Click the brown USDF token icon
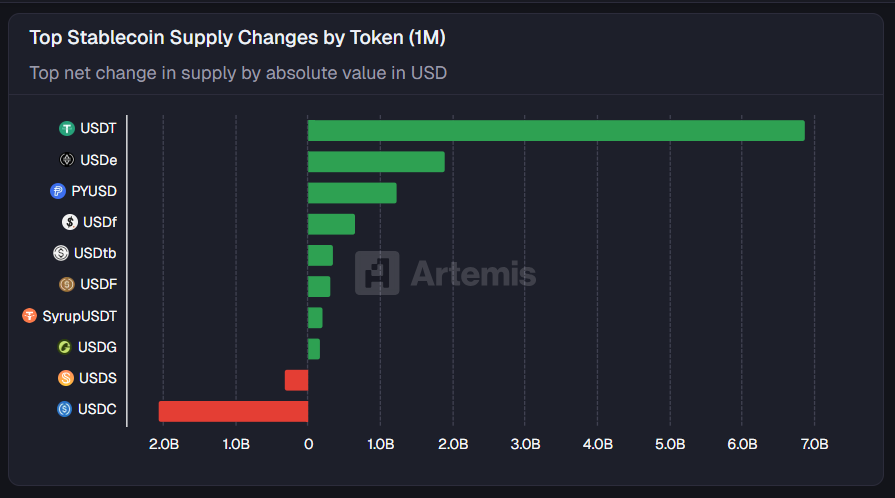The height and width of the screenshot is (498, 895). coord(67,284)
